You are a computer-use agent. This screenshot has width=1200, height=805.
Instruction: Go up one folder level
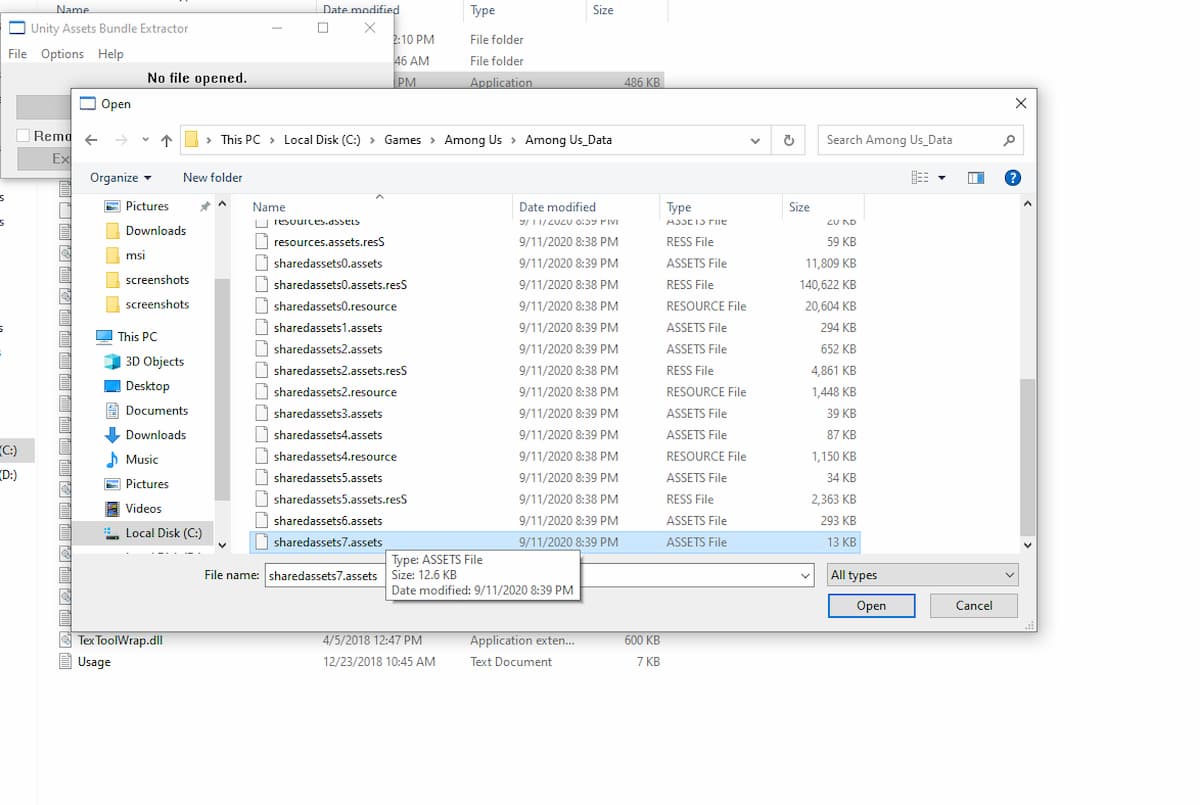(x=166, y=140)
